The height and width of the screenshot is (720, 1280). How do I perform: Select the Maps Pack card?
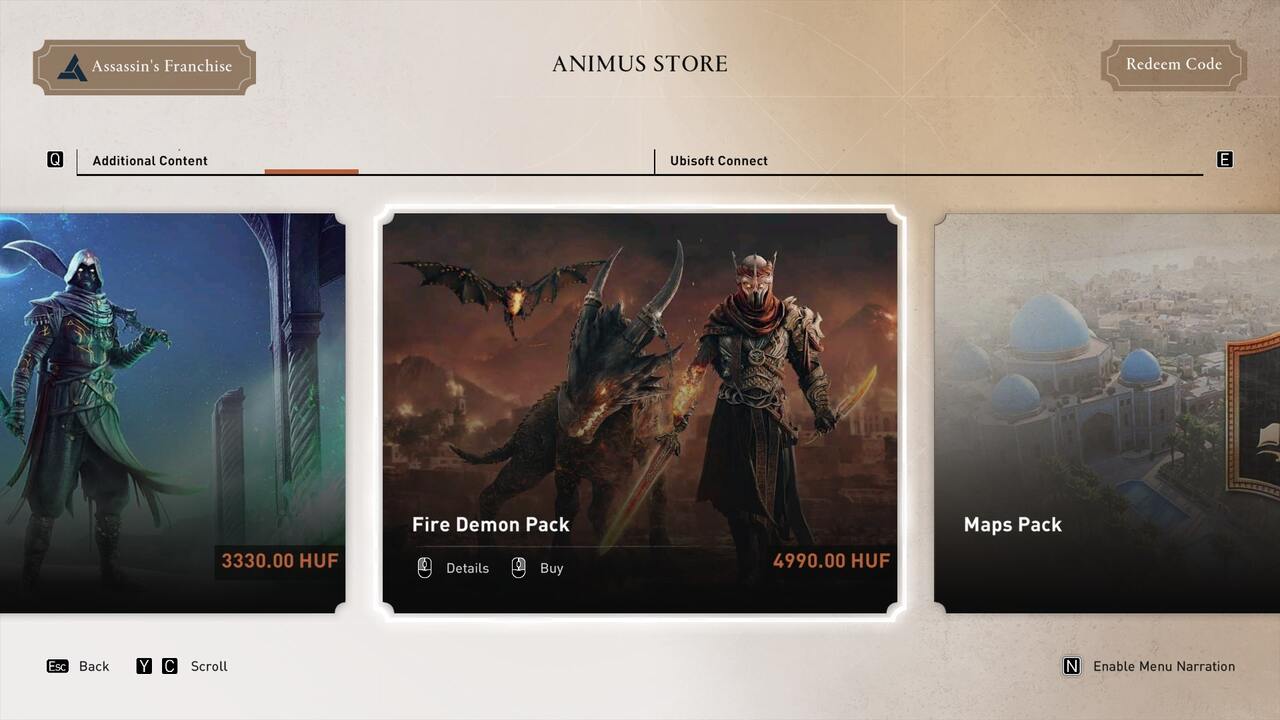coord(1107,413)
